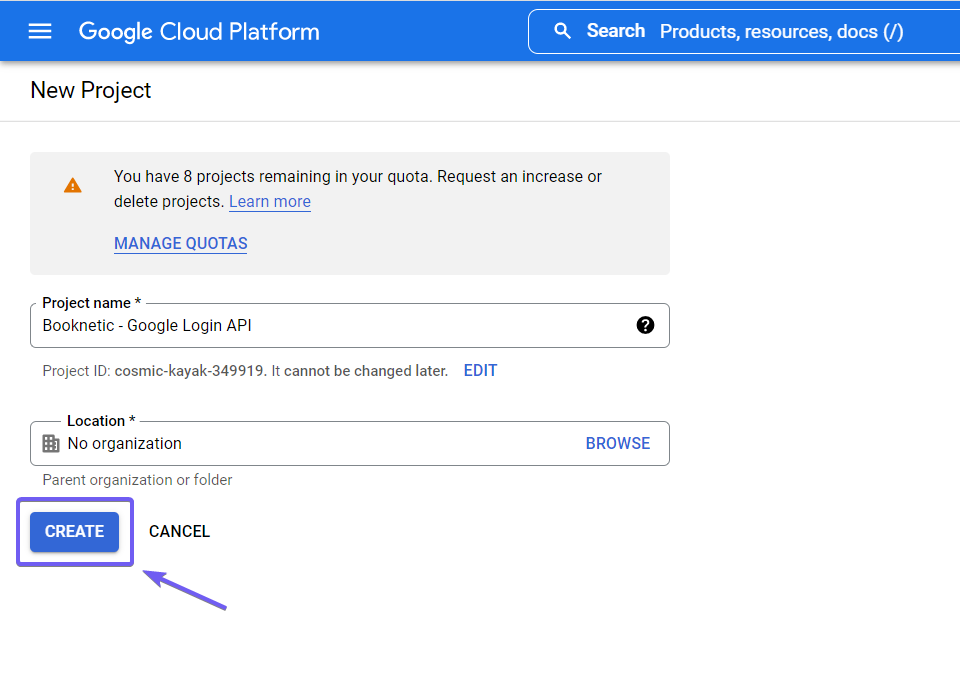Click BROWSE to pick a parent organization

(x=617, y=443)
